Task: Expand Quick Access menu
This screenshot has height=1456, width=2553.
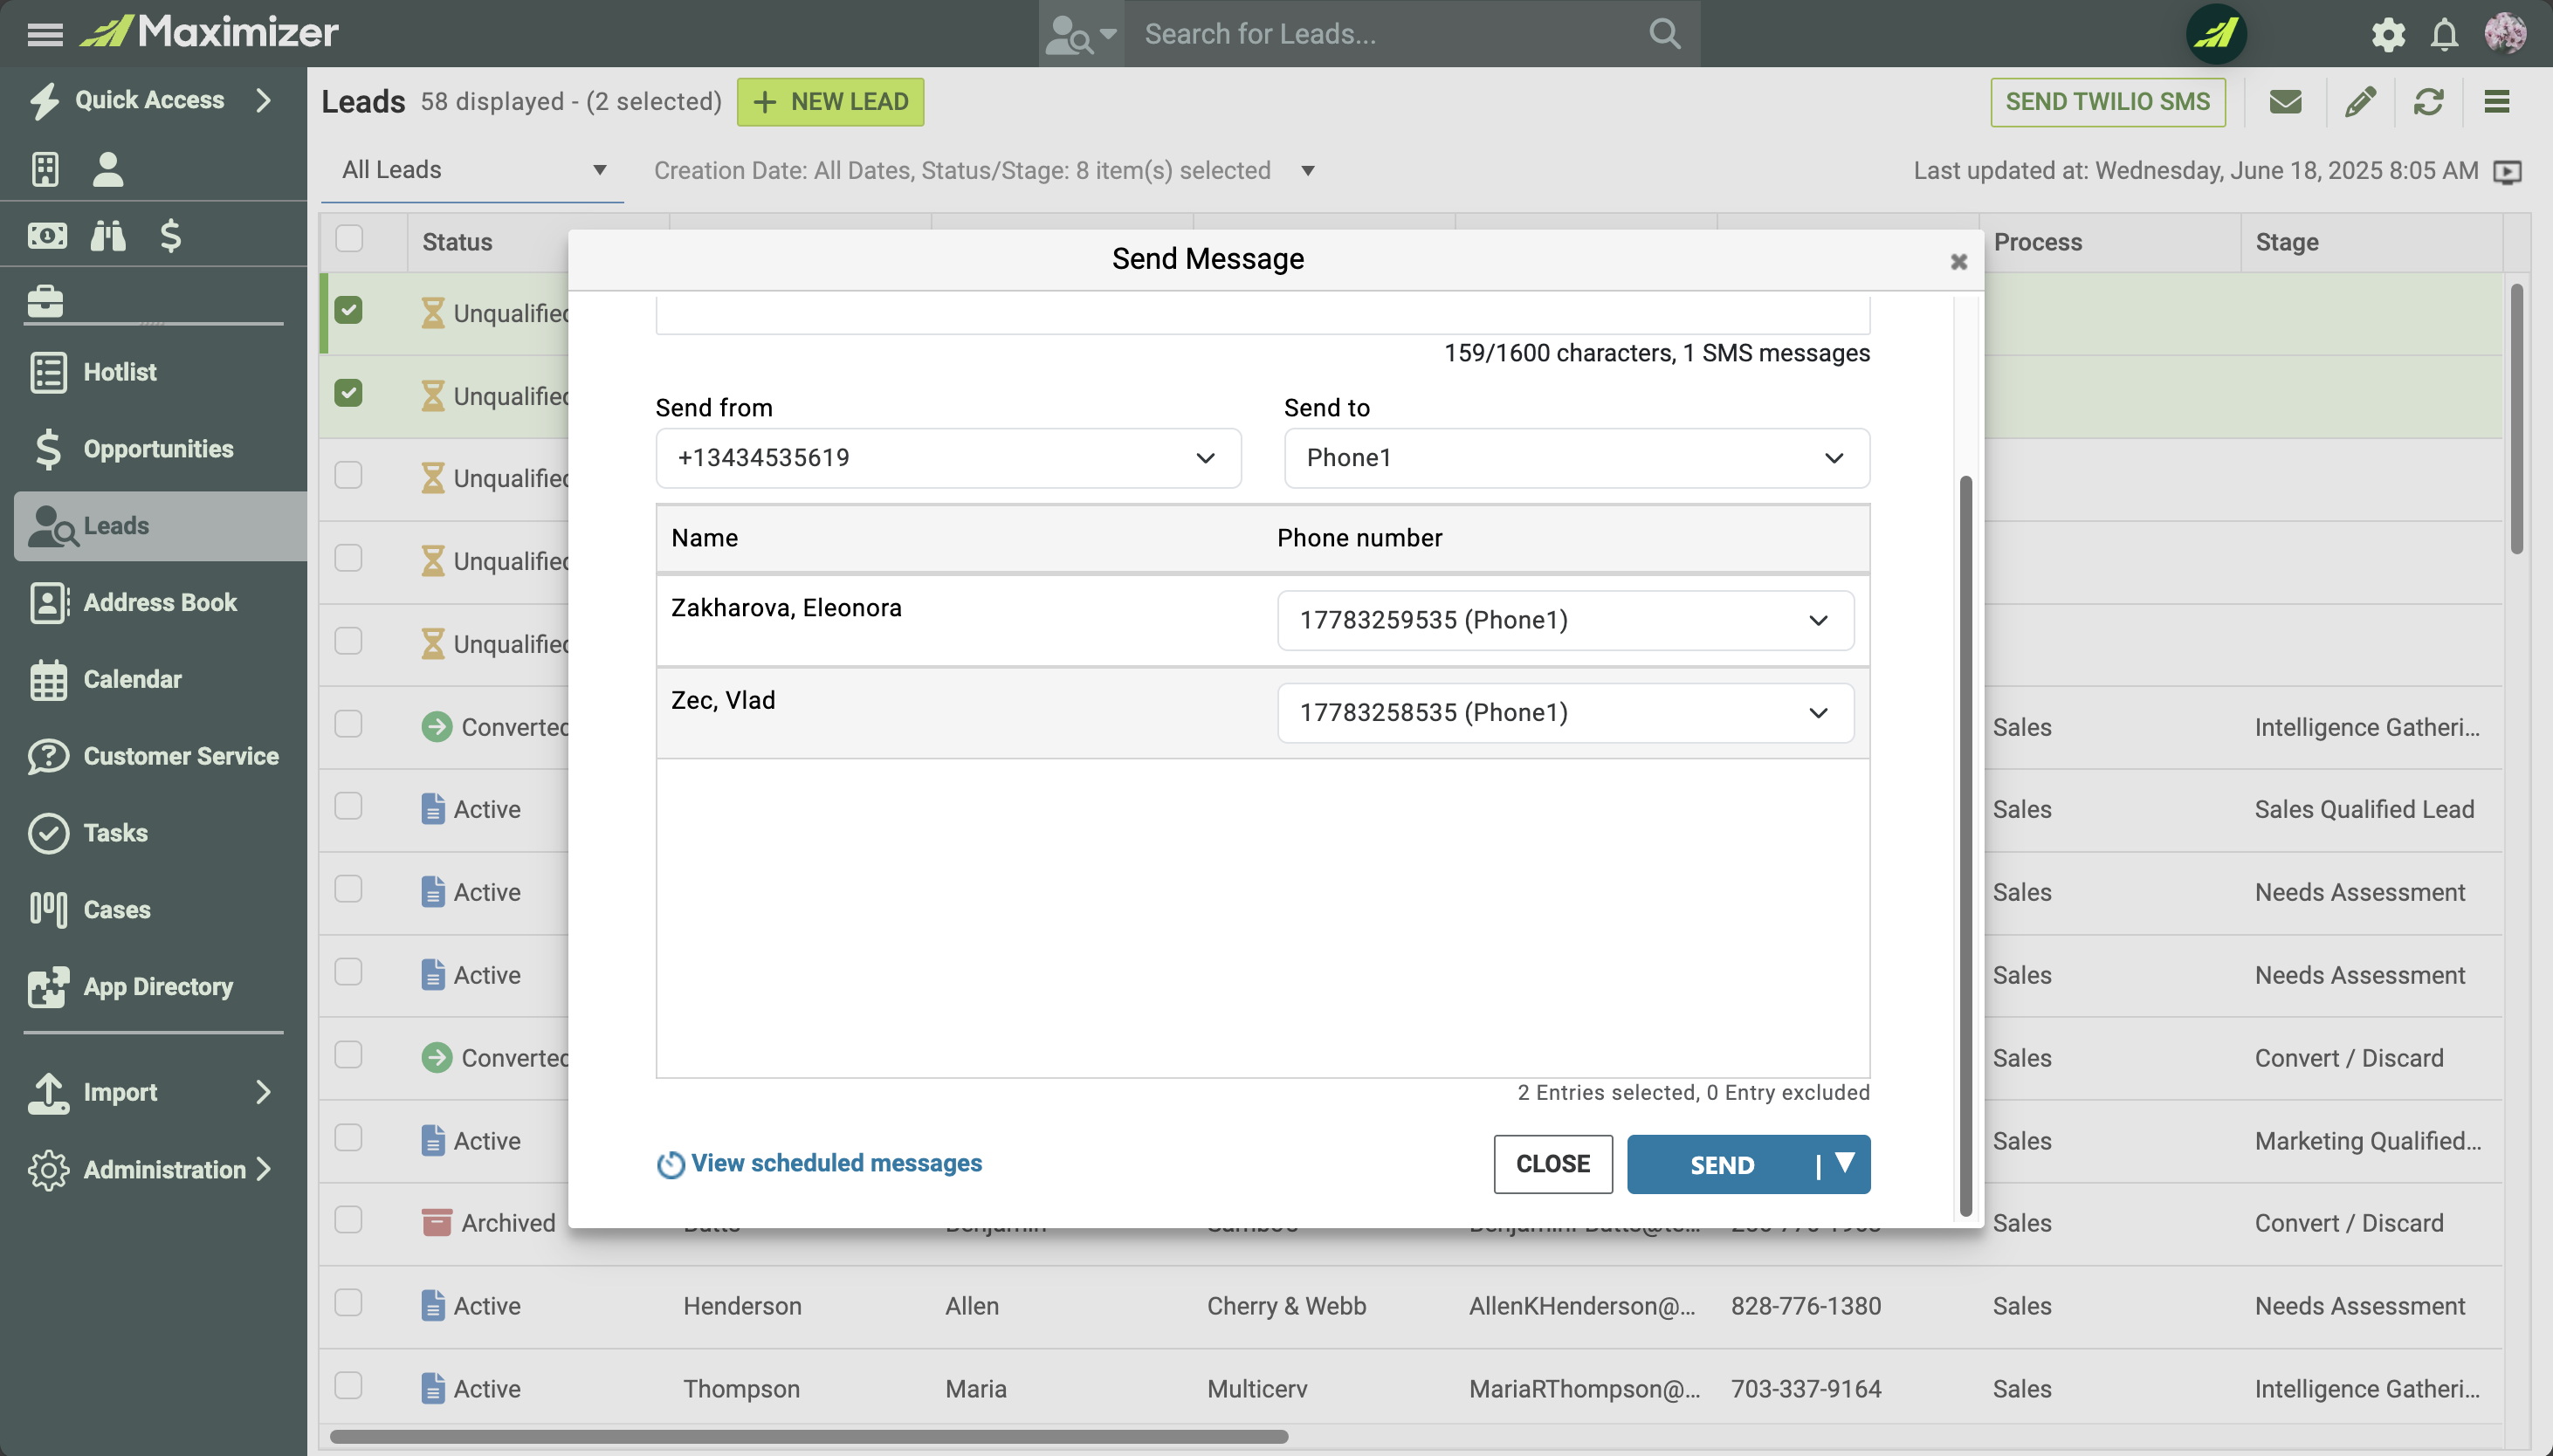Action: [x=152, y=100]
